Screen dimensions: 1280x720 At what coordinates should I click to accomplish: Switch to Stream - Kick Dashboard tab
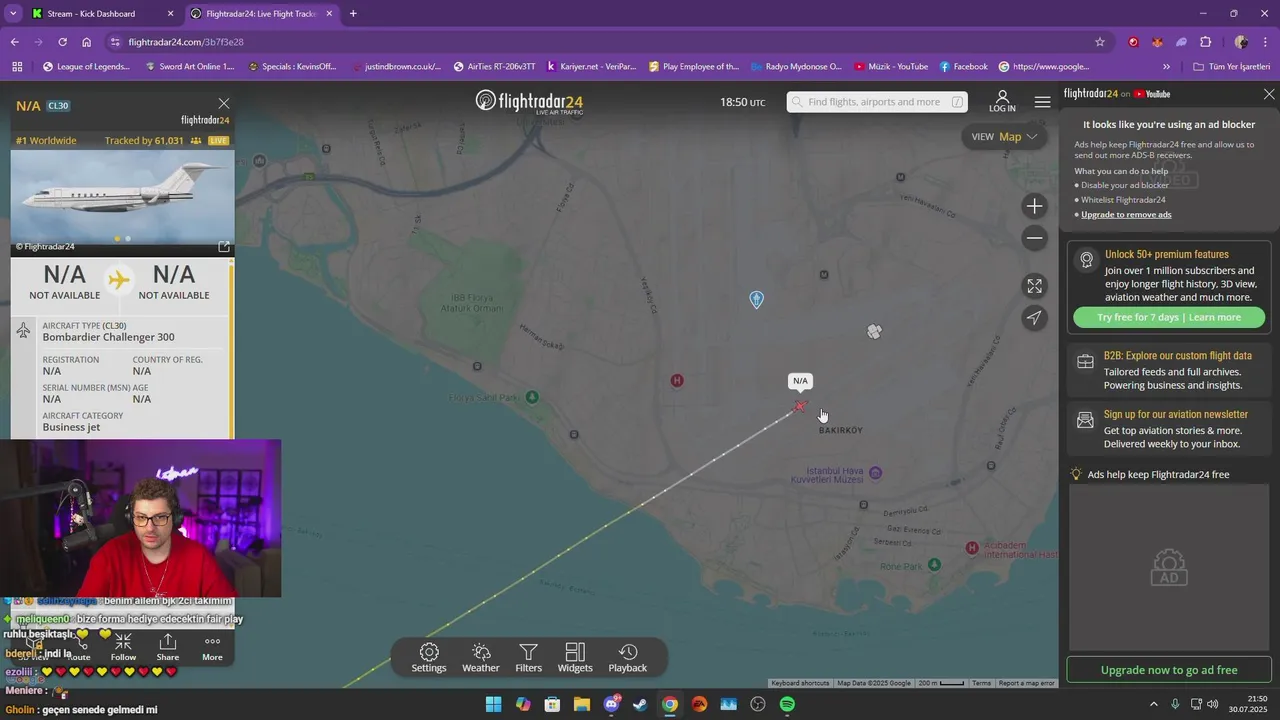point(102,14)
